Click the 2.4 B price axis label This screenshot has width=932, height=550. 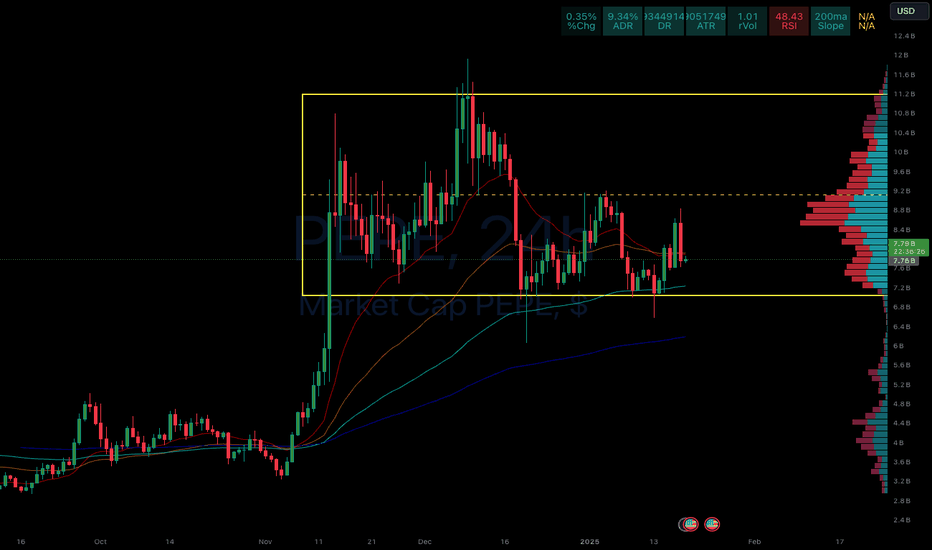902,520
